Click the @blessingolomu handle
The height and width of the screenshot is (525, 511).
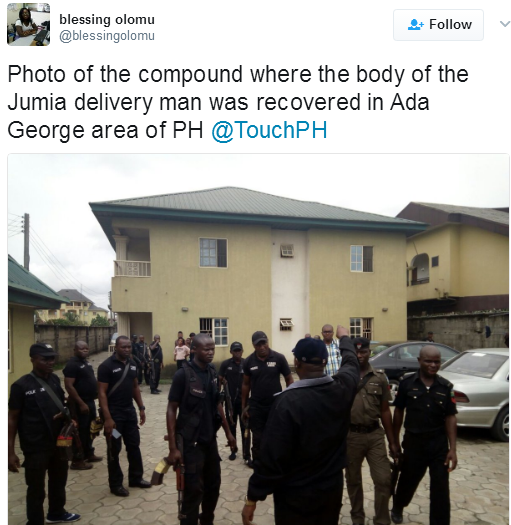coord(107,36)
